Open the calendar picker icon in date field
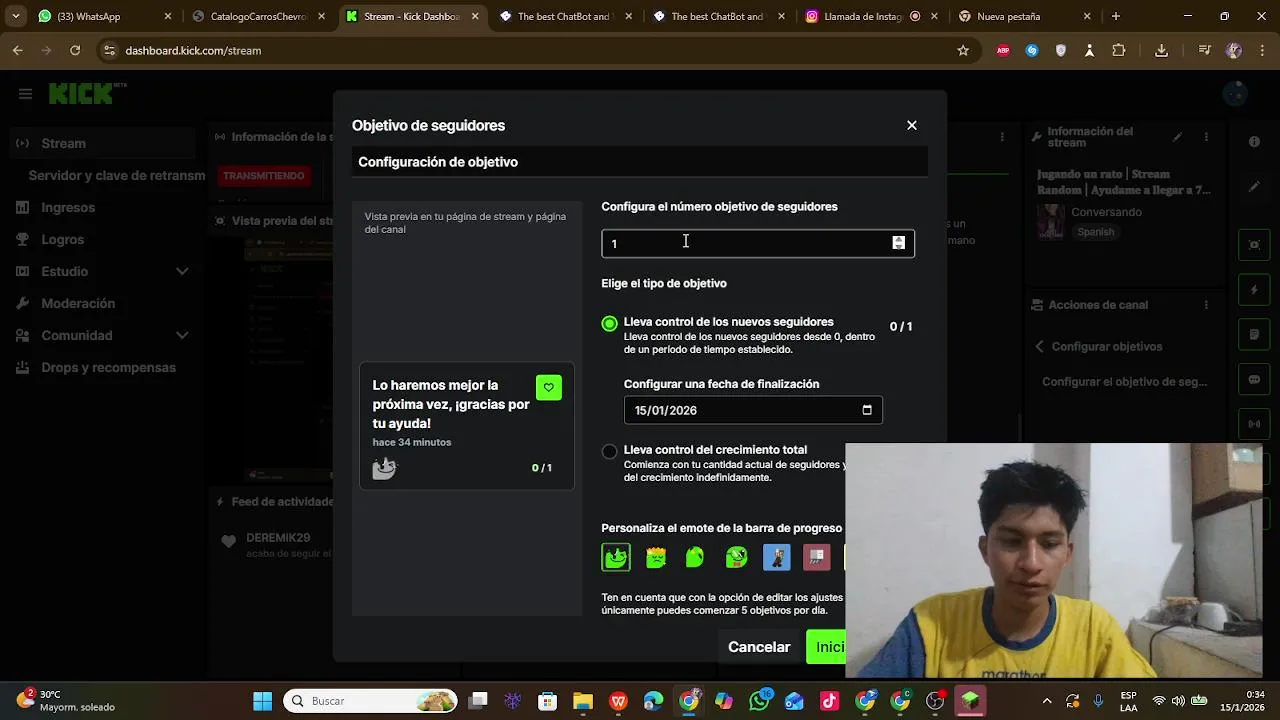 pyautogui.click(x=867, y=410)
